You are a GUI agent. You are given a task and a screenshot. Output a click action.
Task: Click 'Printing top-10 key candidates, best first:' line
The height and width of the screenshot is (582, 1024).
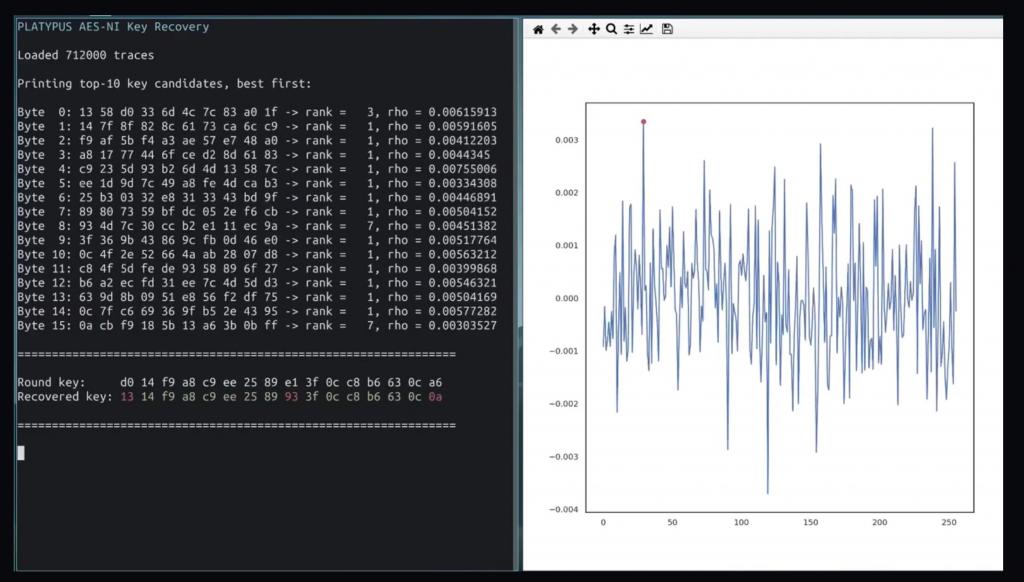click(x=165, y=84)
